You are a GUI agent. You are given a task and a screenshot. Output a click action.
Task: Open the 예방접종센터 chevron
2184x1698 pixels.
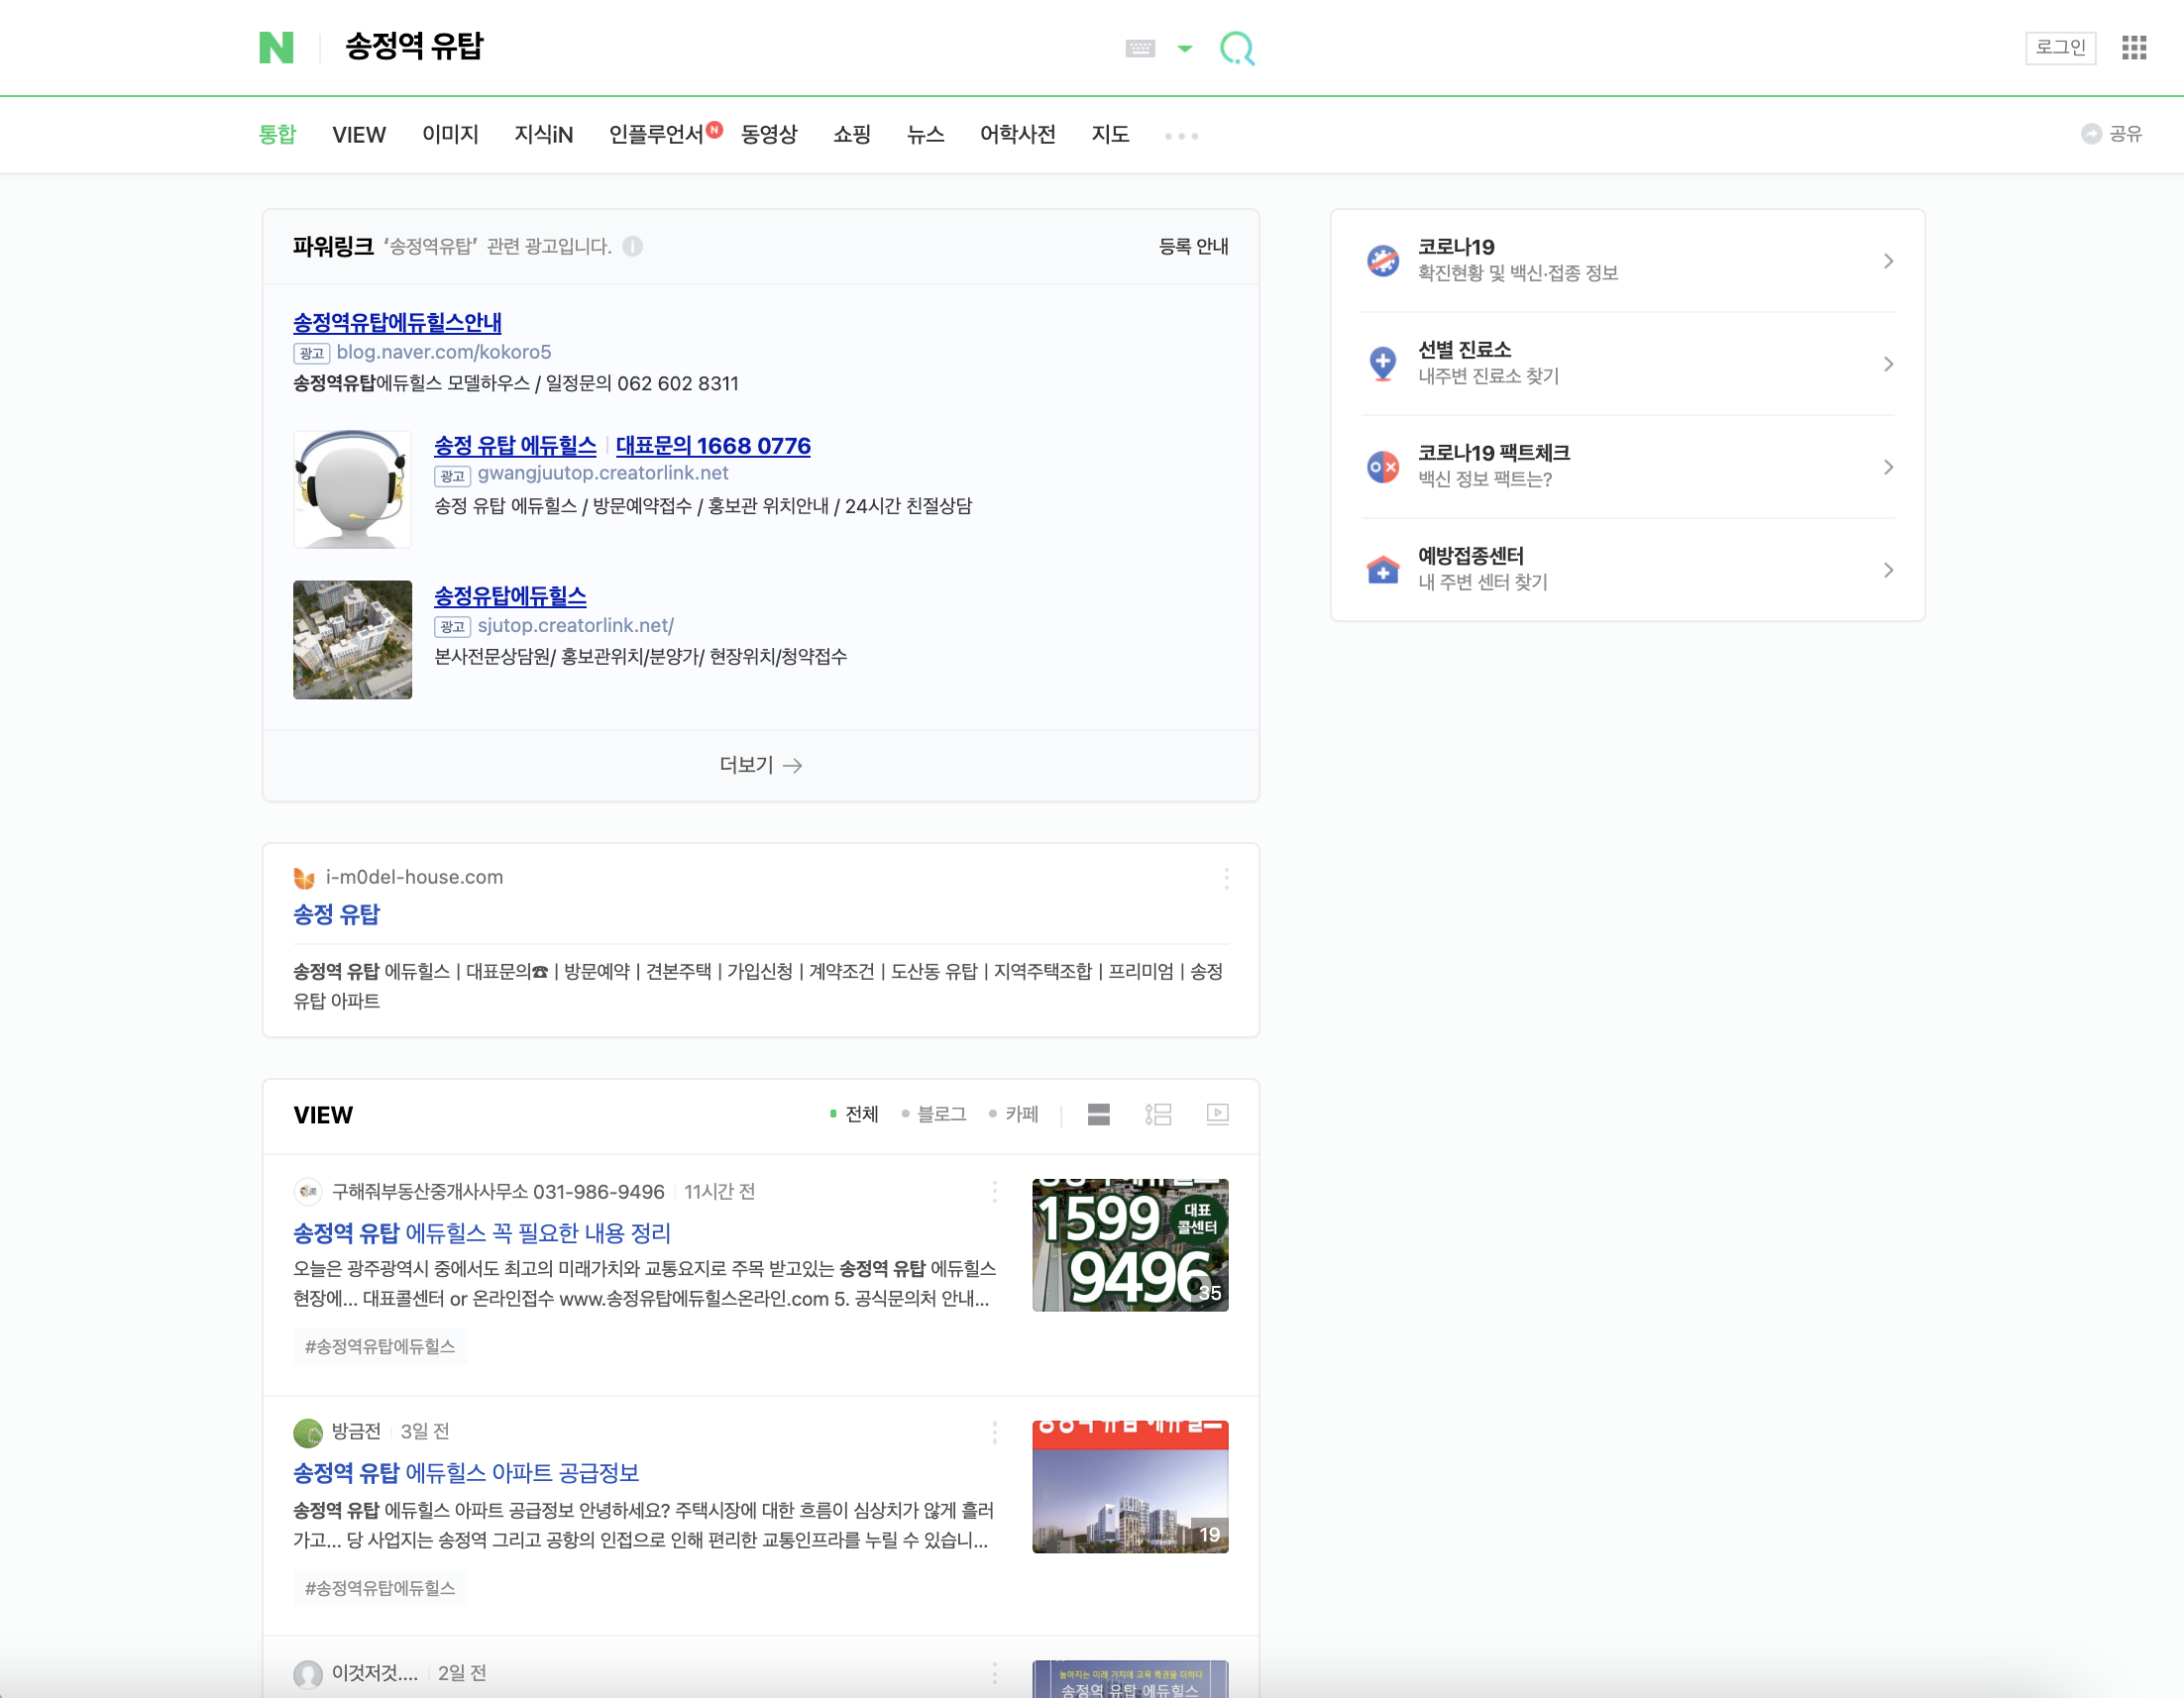(1888, 570)
